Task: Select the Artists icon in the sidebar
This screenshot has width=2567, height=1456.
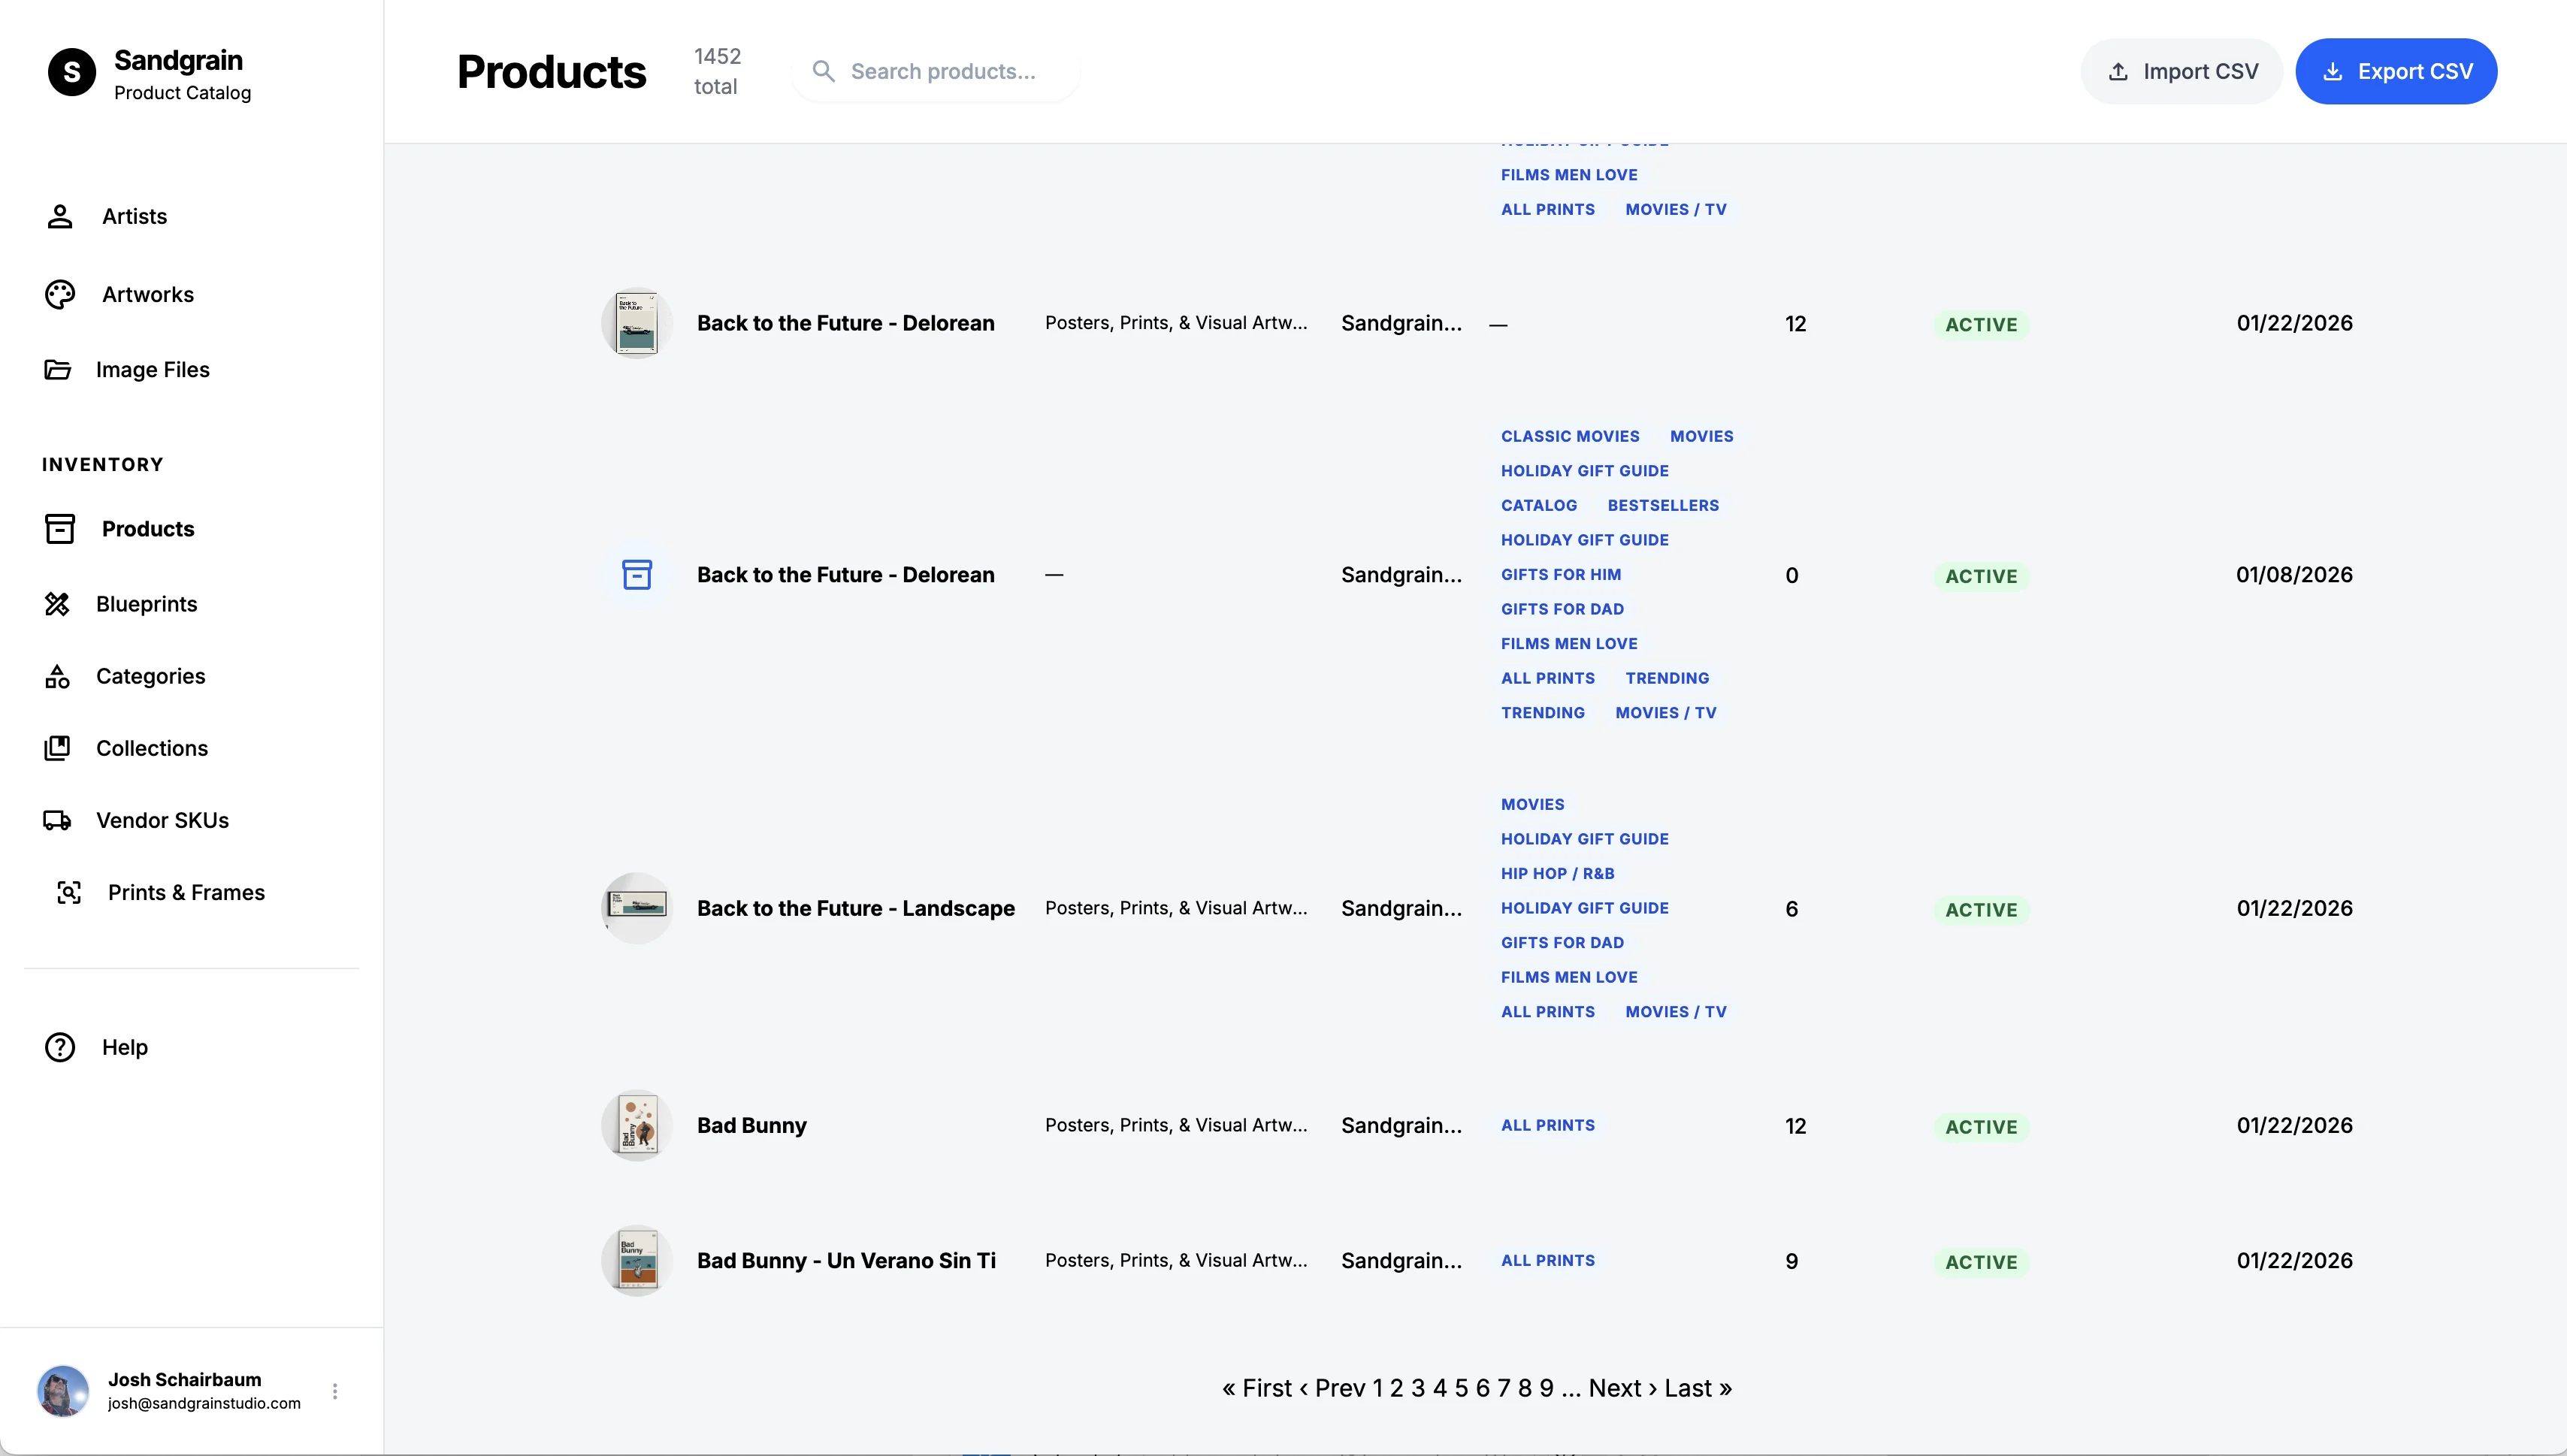Action: tap(60, 216)
